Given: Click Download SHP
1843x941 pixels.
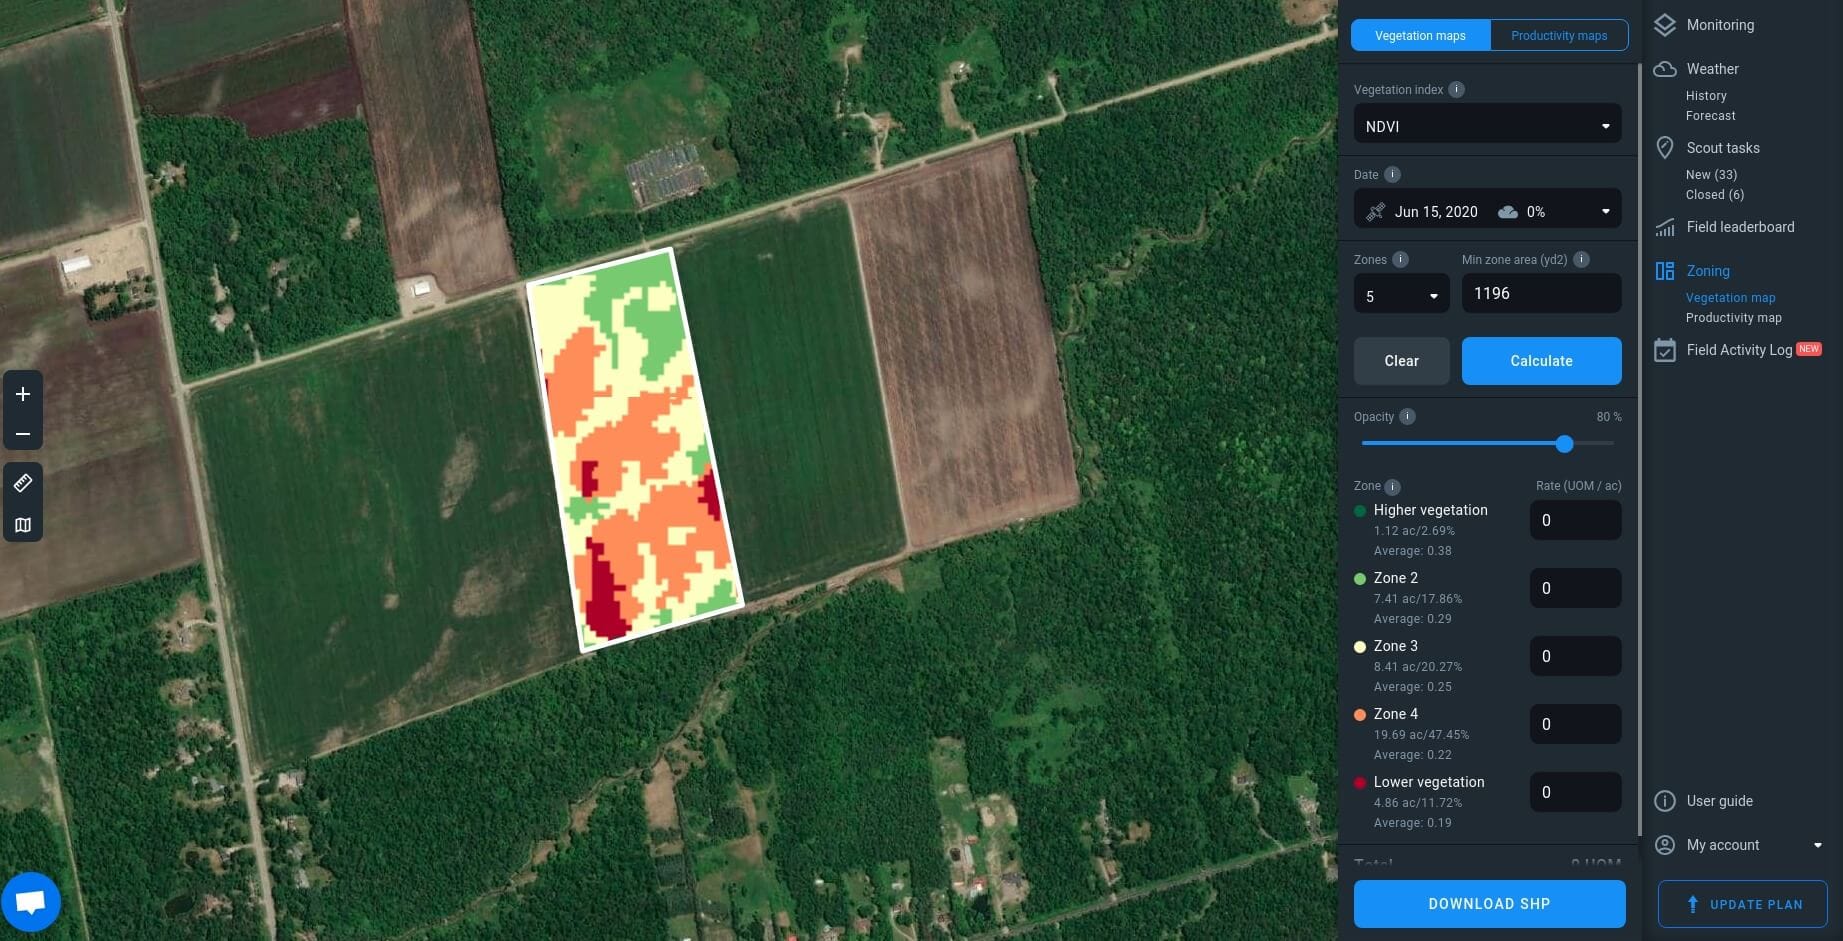Looking at the screenshot, I should (x=1488, y=903).
